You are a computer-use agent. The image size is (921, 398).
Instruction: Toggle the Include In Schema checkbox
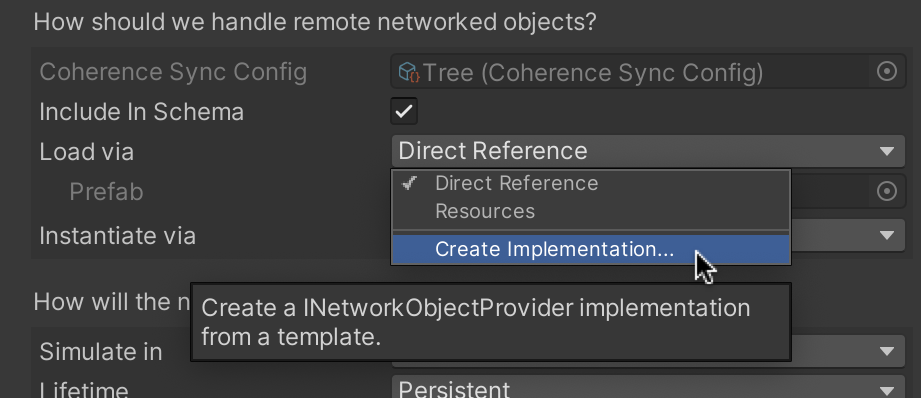coord(404,111)
